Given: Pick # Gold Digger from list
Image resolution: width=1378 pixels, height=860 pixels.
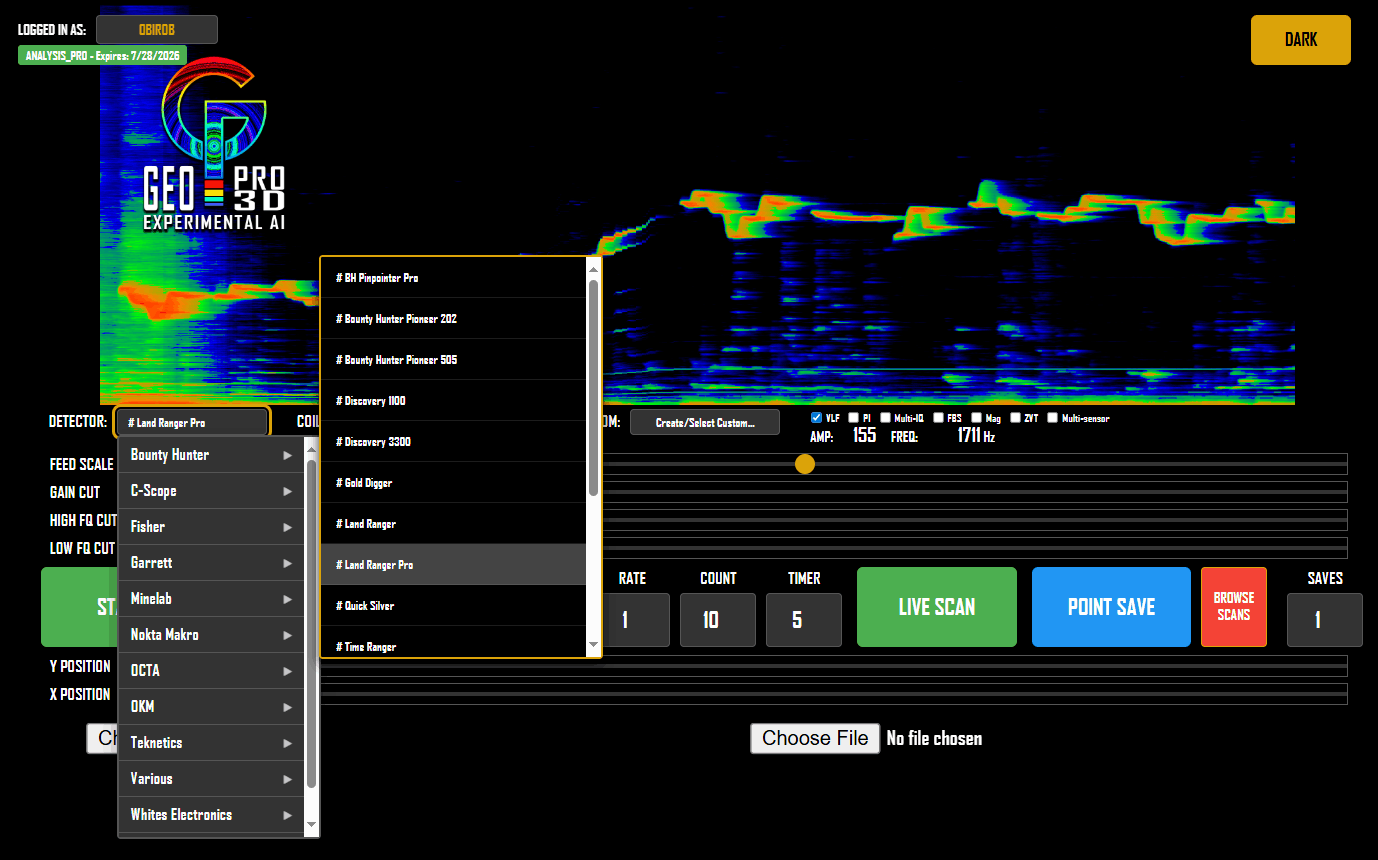Looking at the screenshot, I should [x=453, y=483].
